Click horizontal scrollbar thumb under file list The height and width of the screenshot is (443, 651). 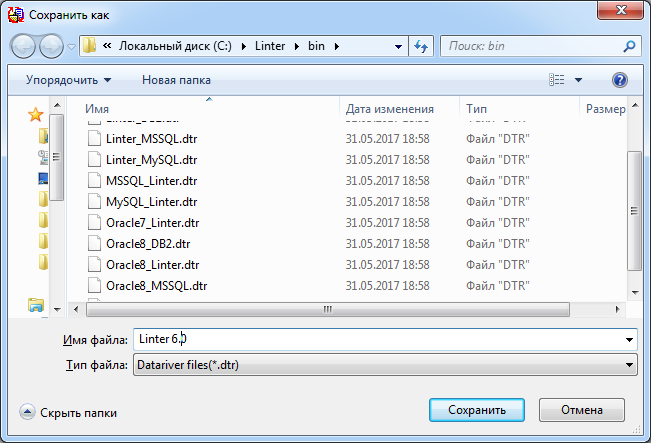click(x=328, y=309)
